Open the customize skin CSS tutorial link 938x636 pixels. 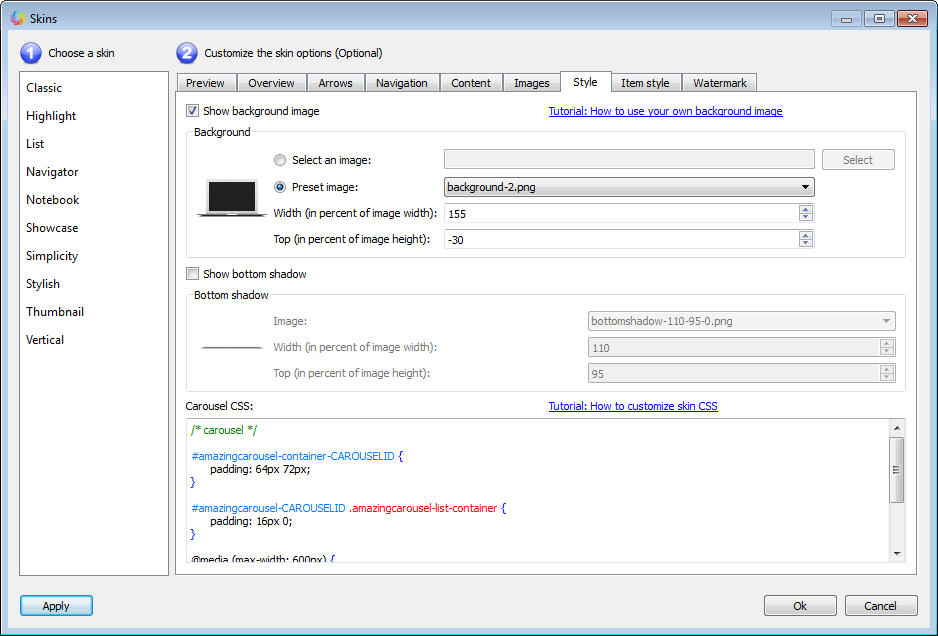(x=632, y=406)
